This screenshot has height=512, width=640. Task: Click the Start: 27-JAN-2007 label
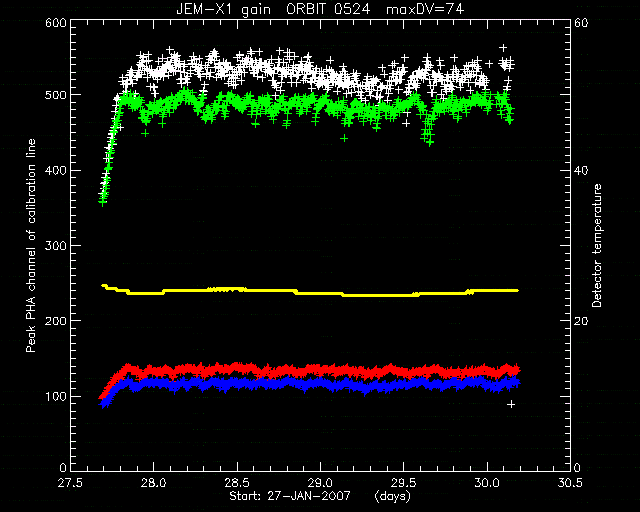pyautogui.click(x=290, y=496)
